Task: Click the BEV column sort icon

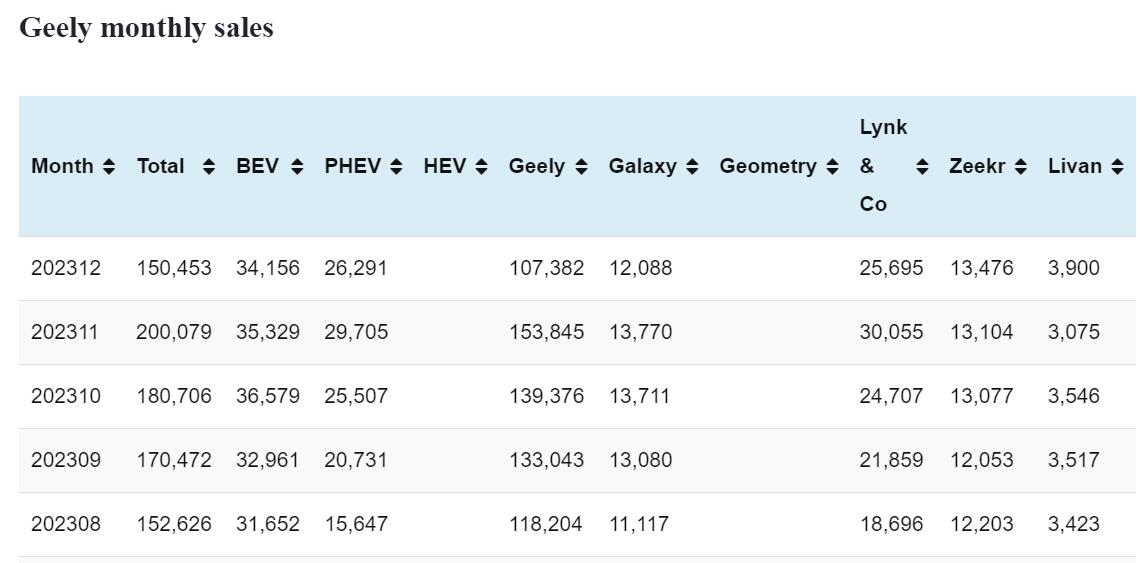Action: point(297,167)
